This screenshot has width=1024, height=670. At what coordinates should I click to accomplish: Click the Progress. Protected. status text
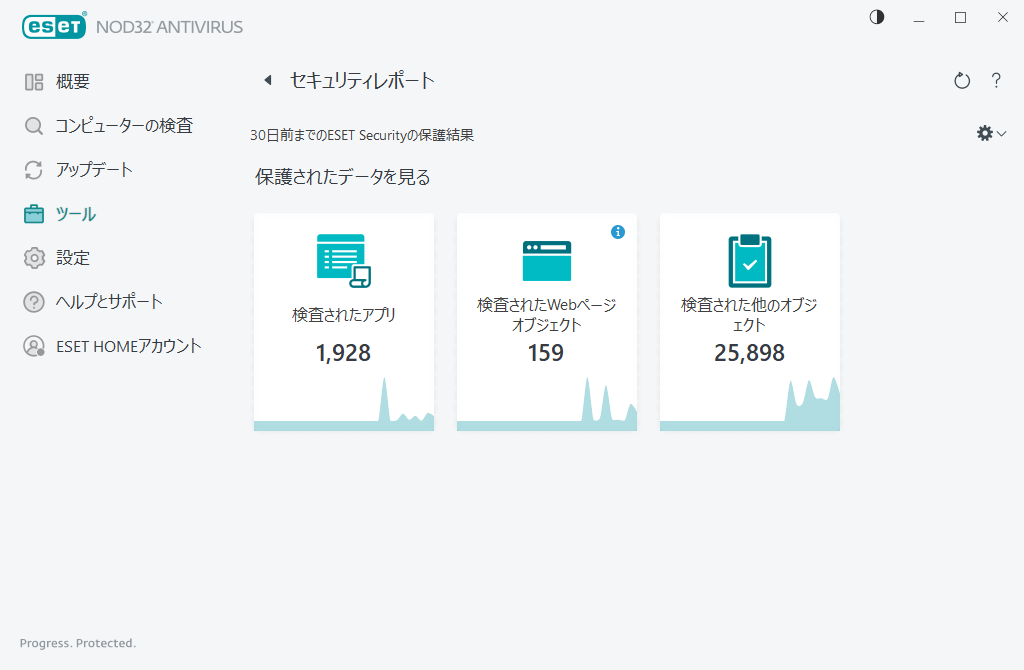(77, 643)
